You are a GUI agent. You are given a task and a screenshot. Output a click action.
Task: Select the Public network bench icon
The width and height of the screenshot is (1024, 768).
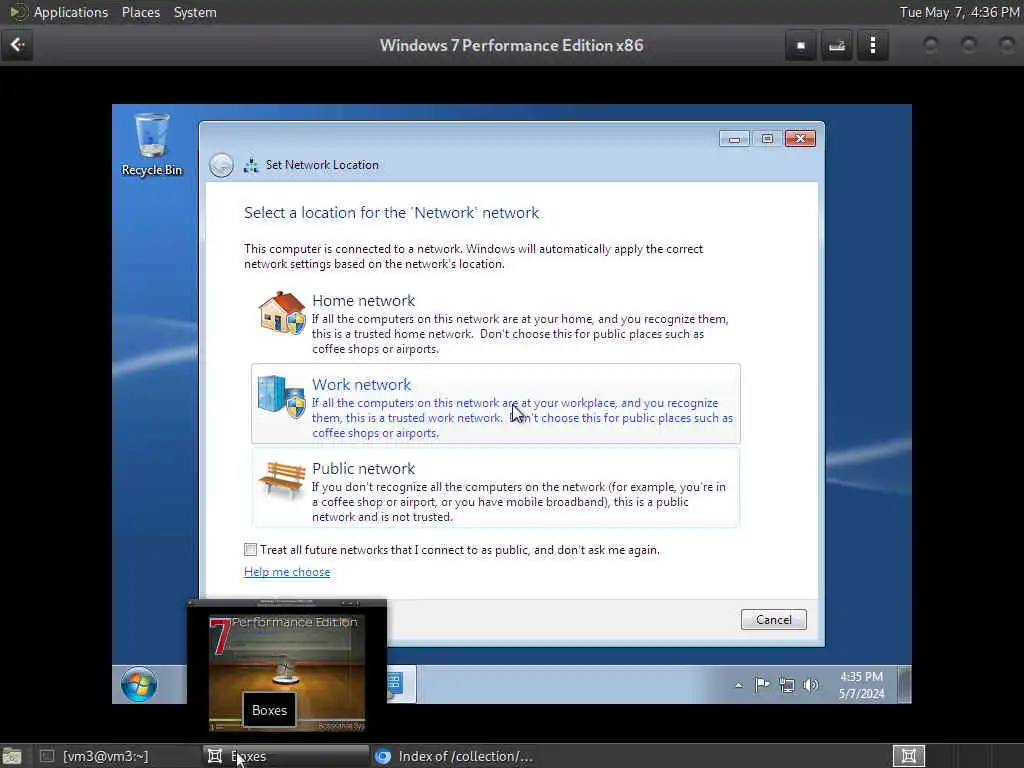tap(281, 480)
